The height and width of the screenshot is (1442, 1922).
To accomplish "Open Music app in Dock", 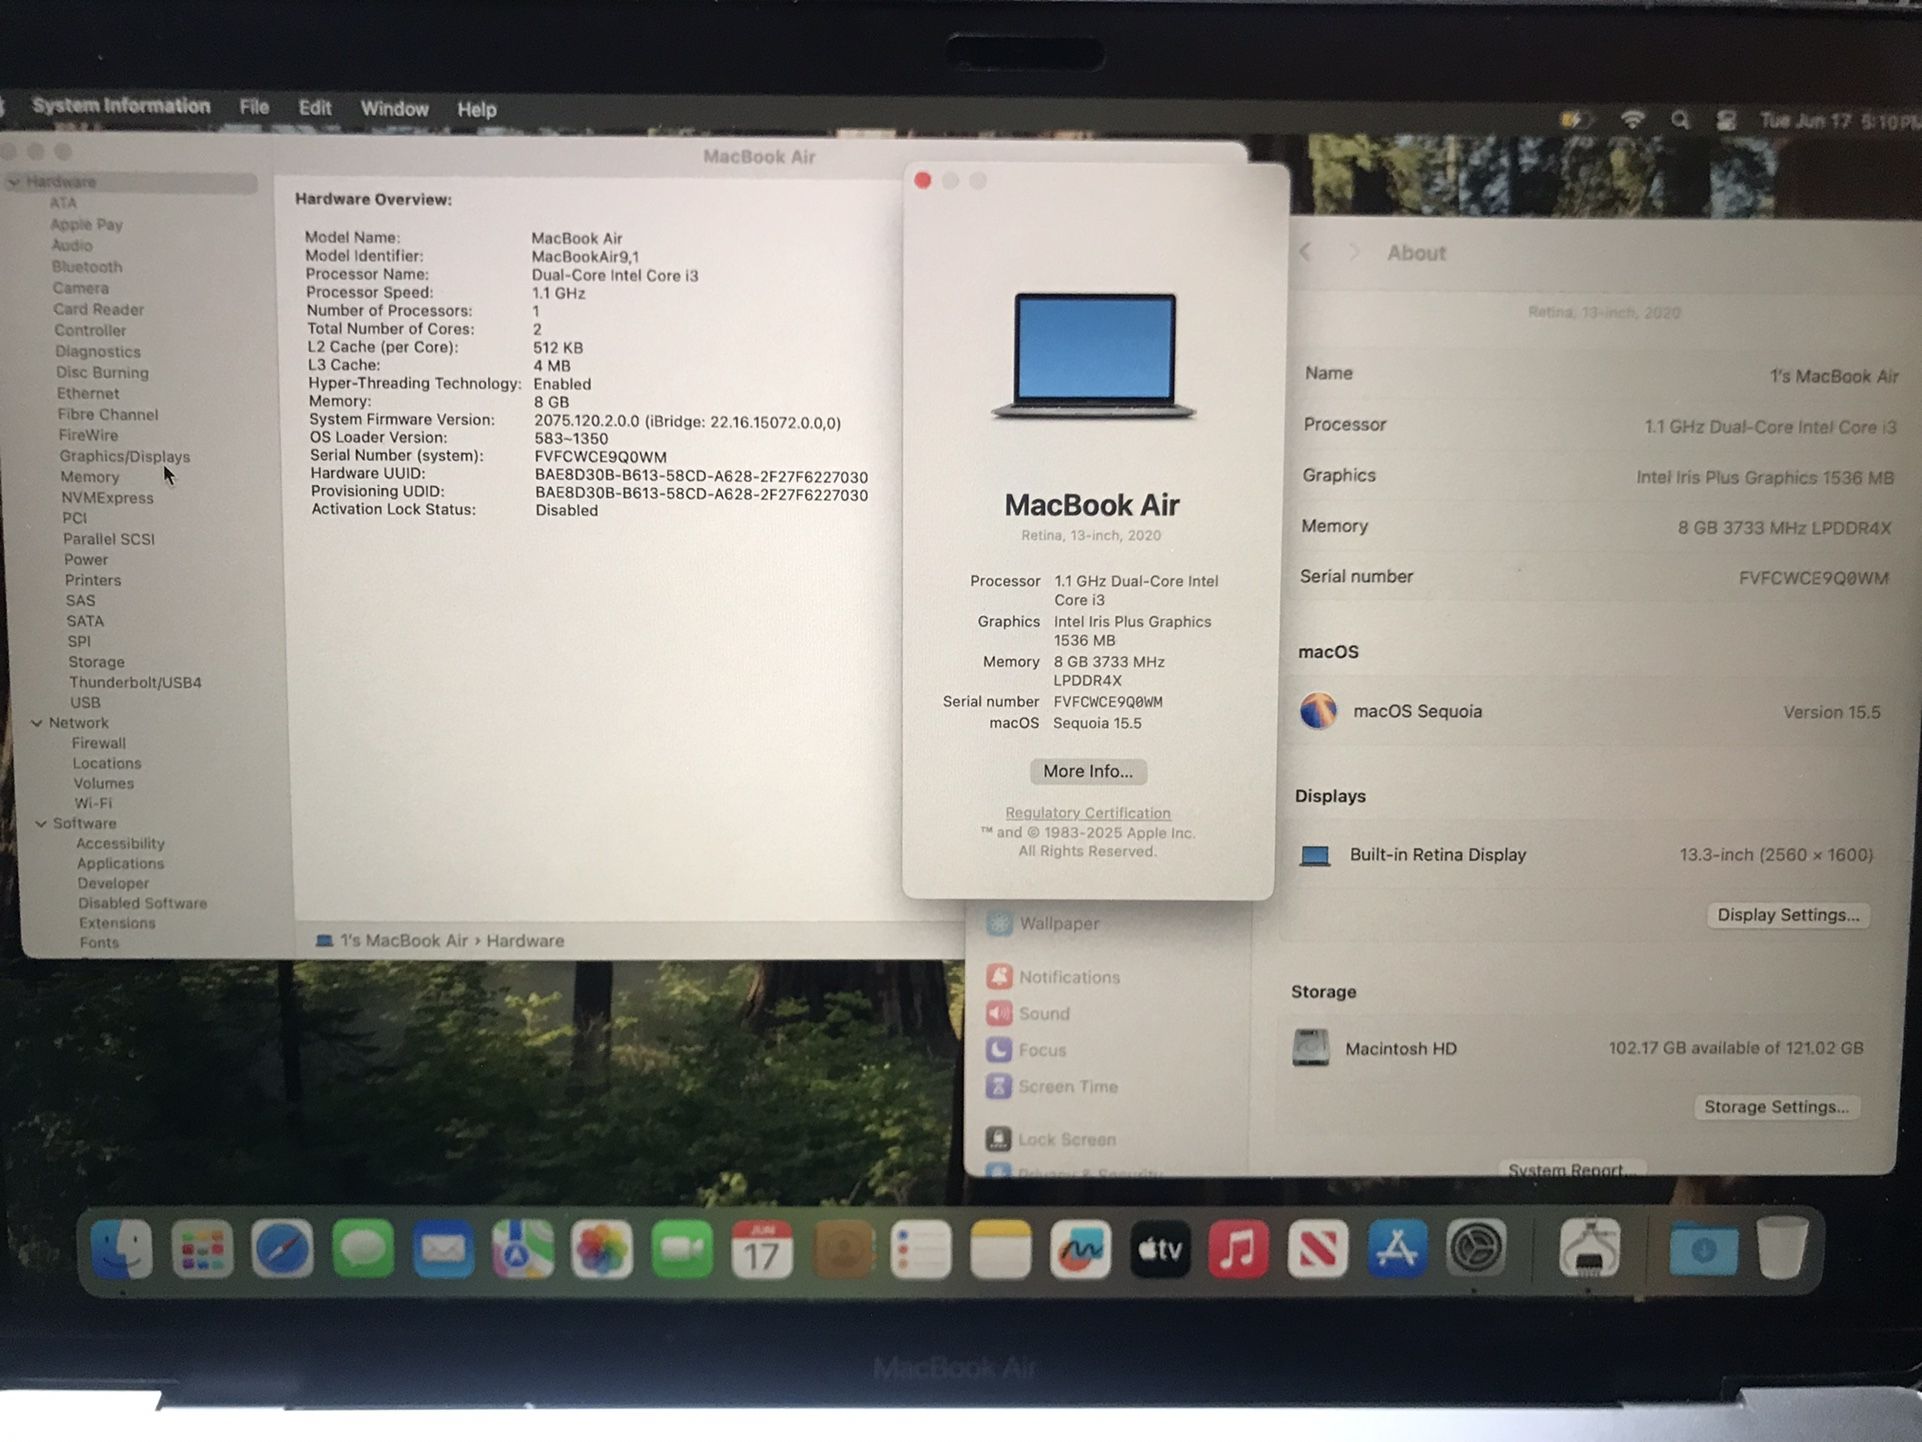I will [1238, 1248].
